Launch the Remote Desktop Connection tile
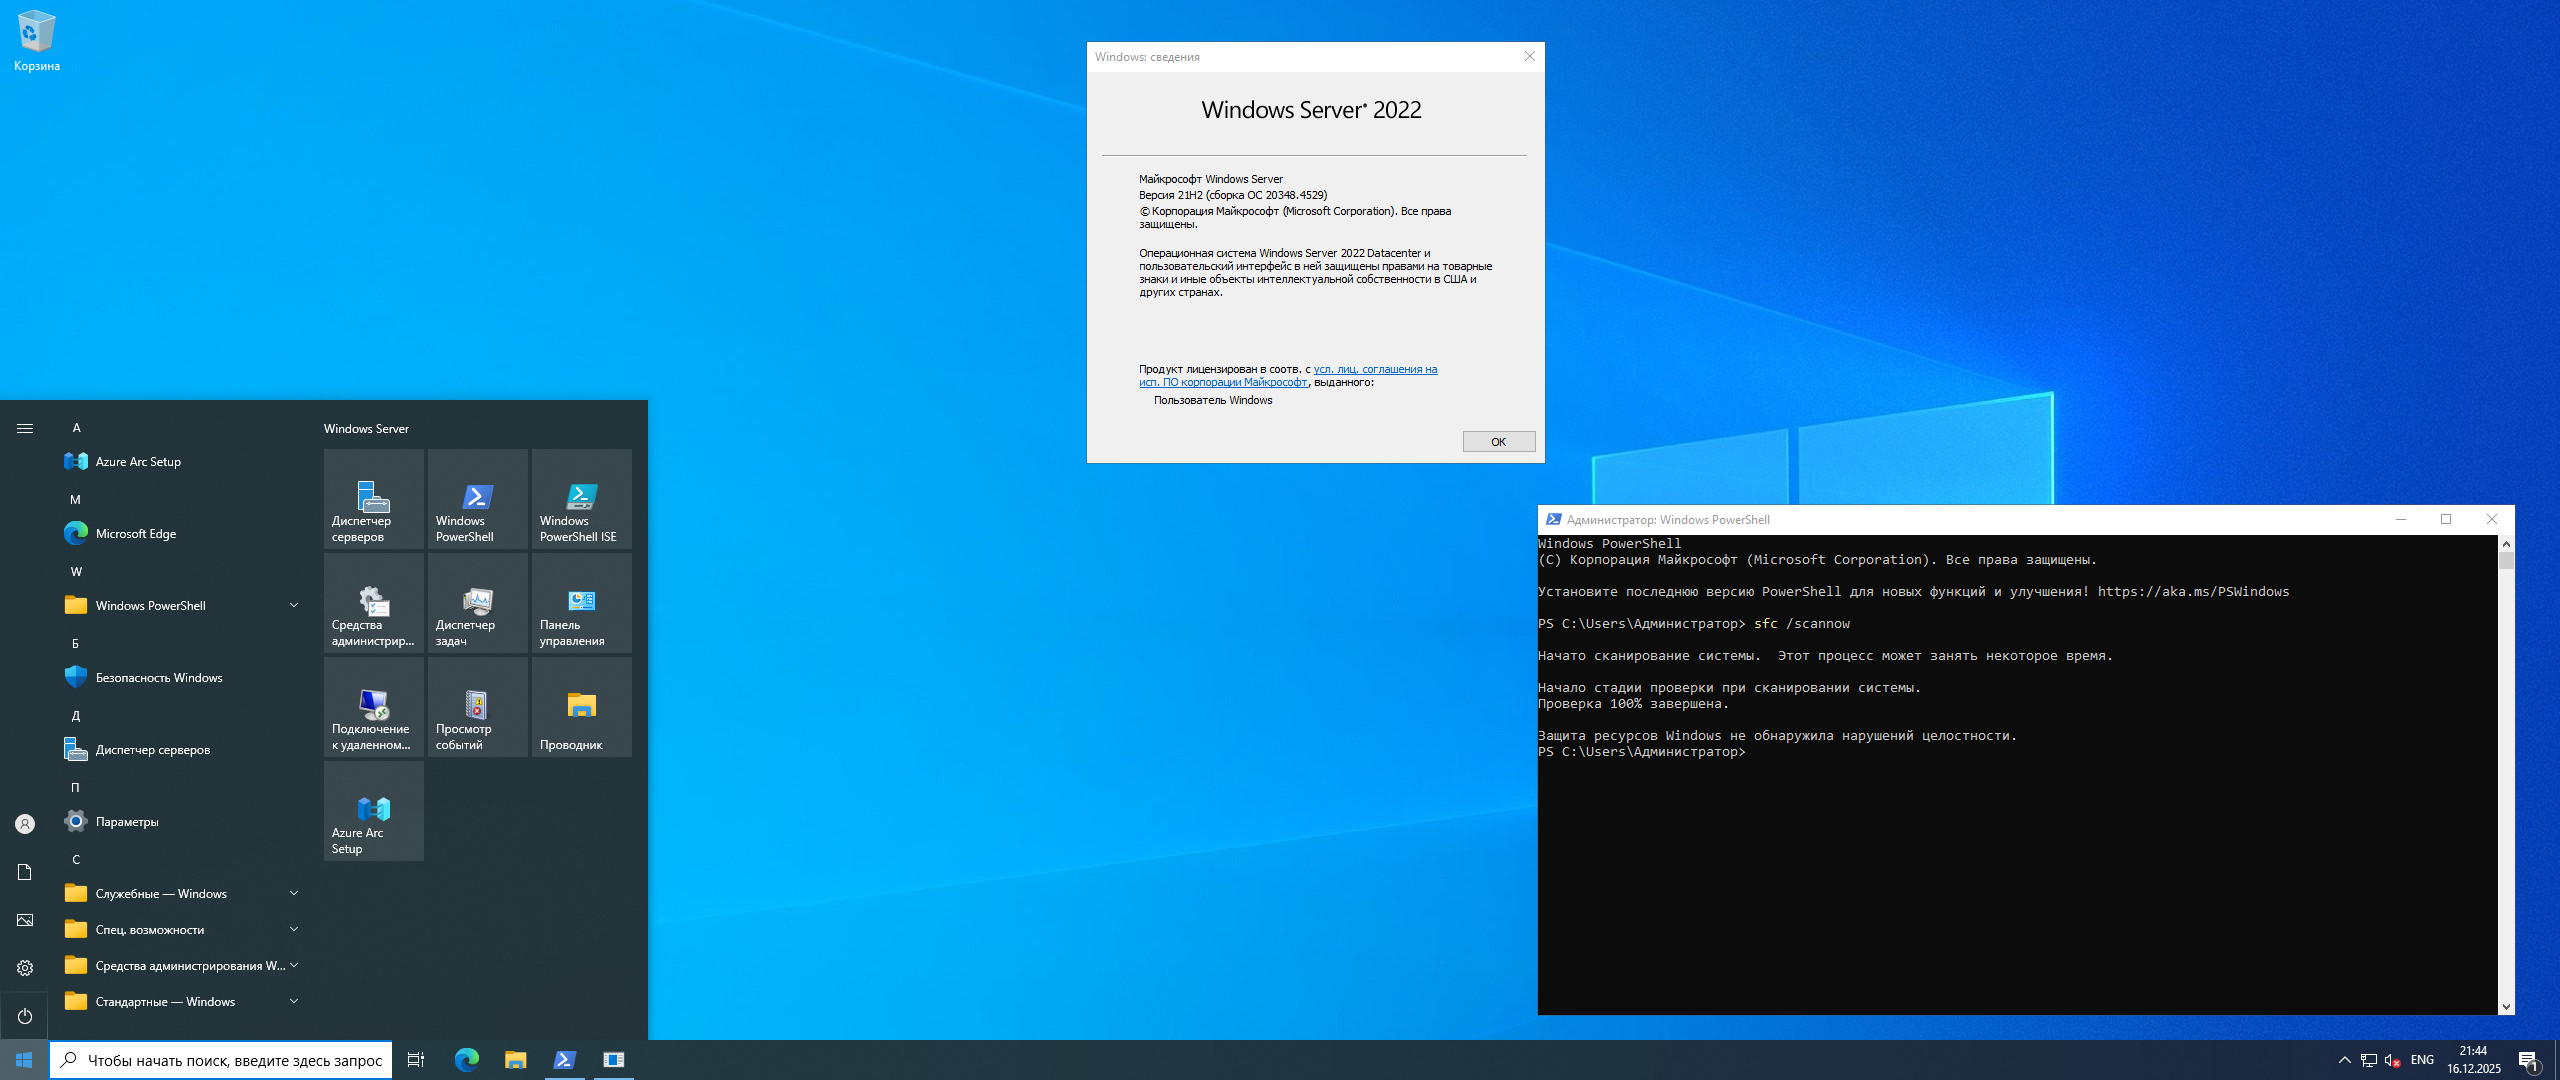Image resolution: width=2560 pixels, height=1080 pixels. tap(373, 707)
